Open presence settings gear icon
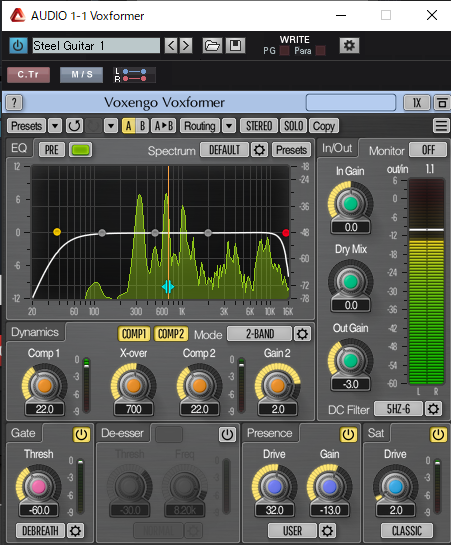The height and width of the screenshot is (545, 451). pos(327,531)
